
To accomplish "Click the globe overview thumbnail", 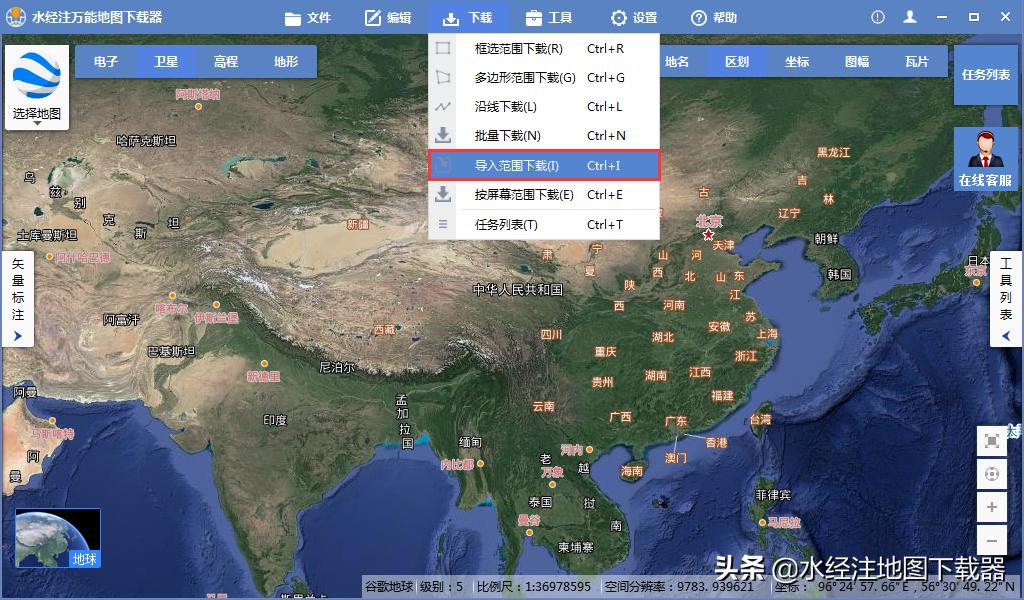I will point(58,538).
